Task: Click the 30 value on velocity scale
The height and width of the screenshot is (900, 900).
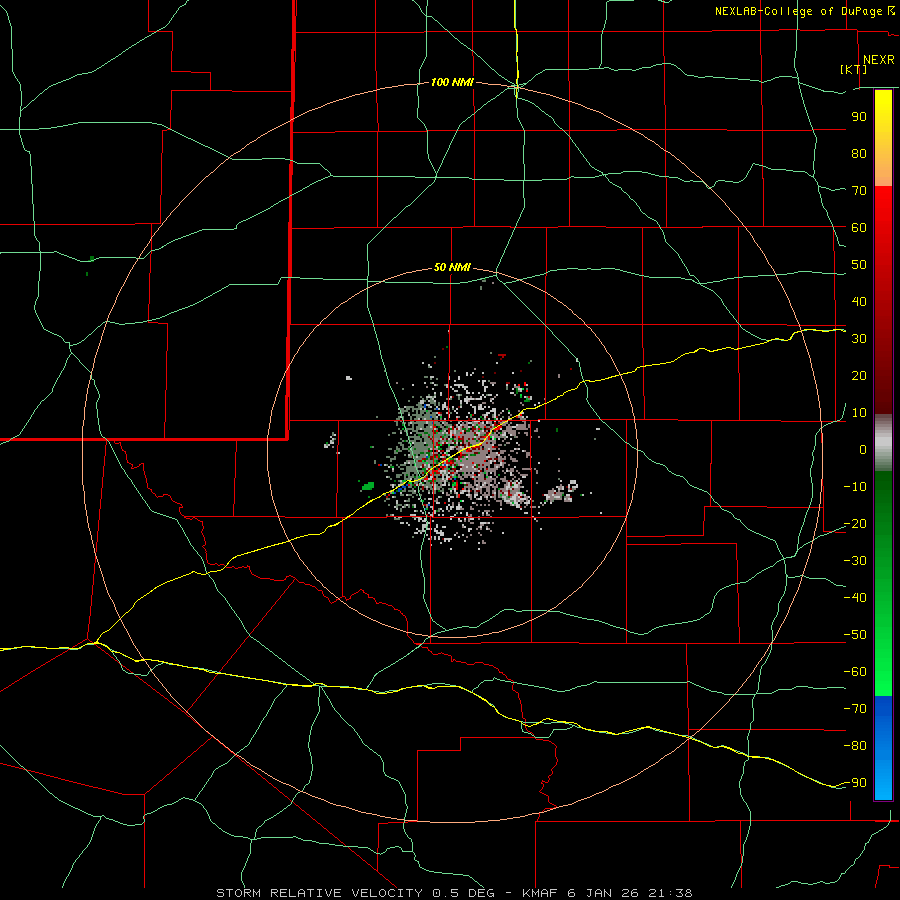Action: click(x=859, y=339)
